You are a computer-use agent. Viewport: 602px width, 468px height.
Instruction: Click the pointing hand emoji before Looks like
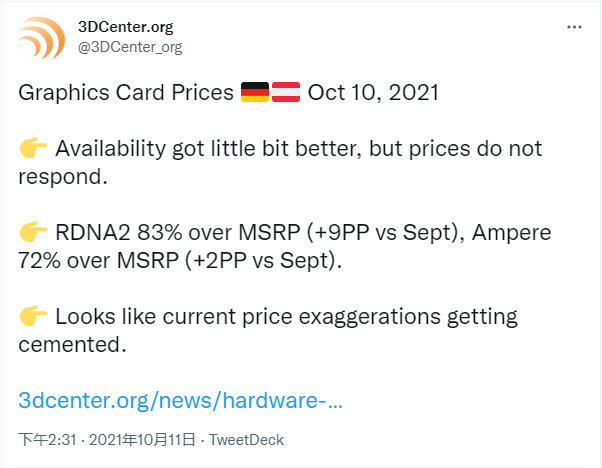[x=33, y=317]
